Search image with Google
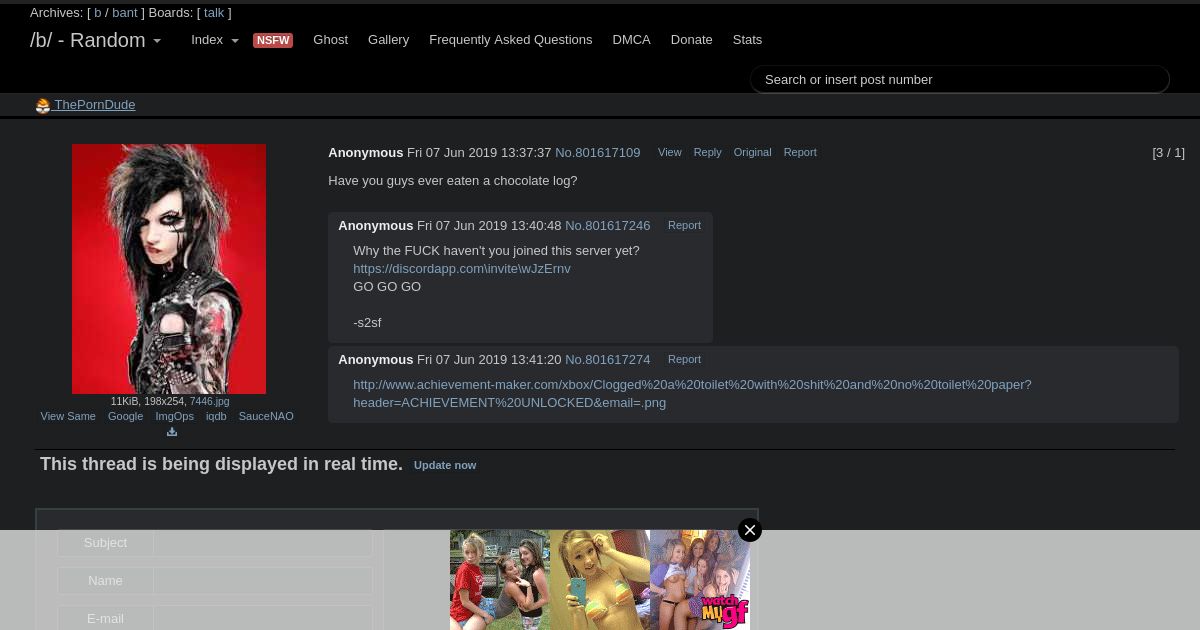The width and height of the screenshot is (1200, 630). (x=126, y=416)
